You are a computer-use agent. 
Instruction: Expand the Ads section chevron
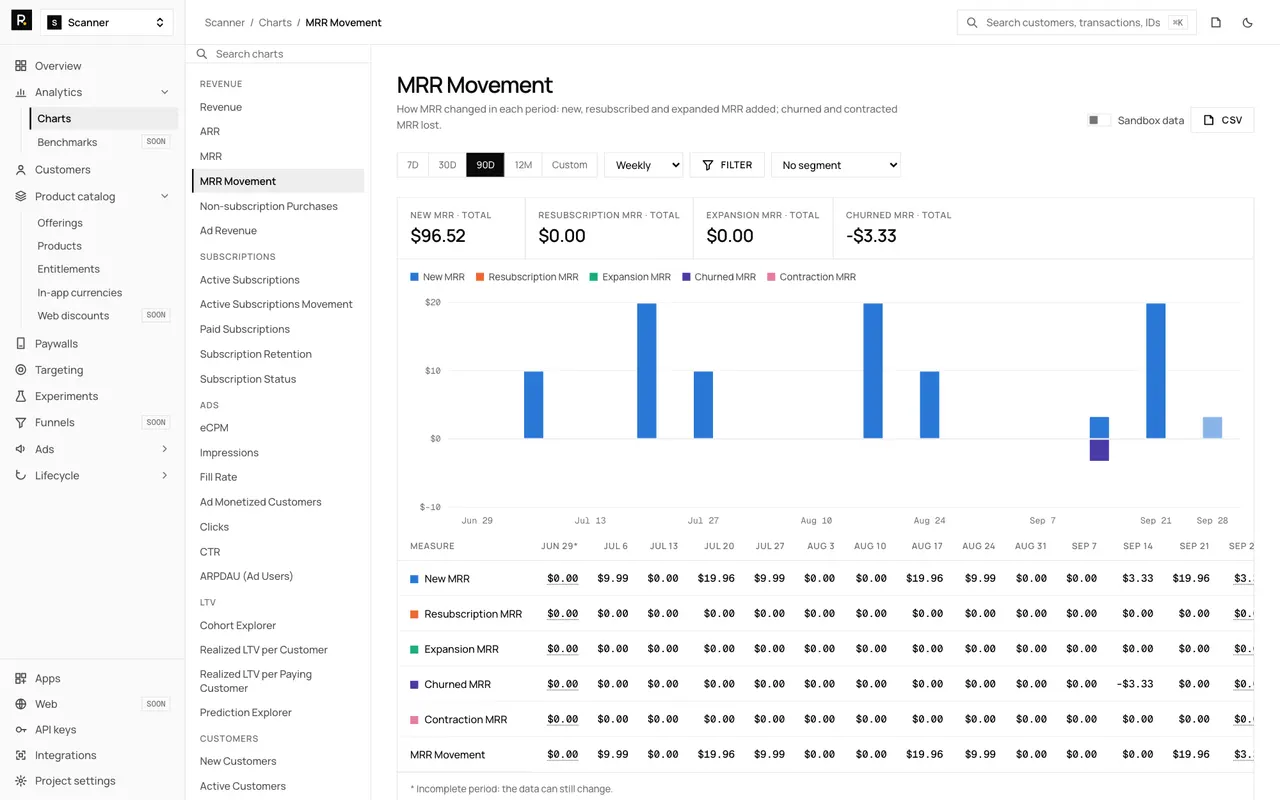[x=165, y=449]
